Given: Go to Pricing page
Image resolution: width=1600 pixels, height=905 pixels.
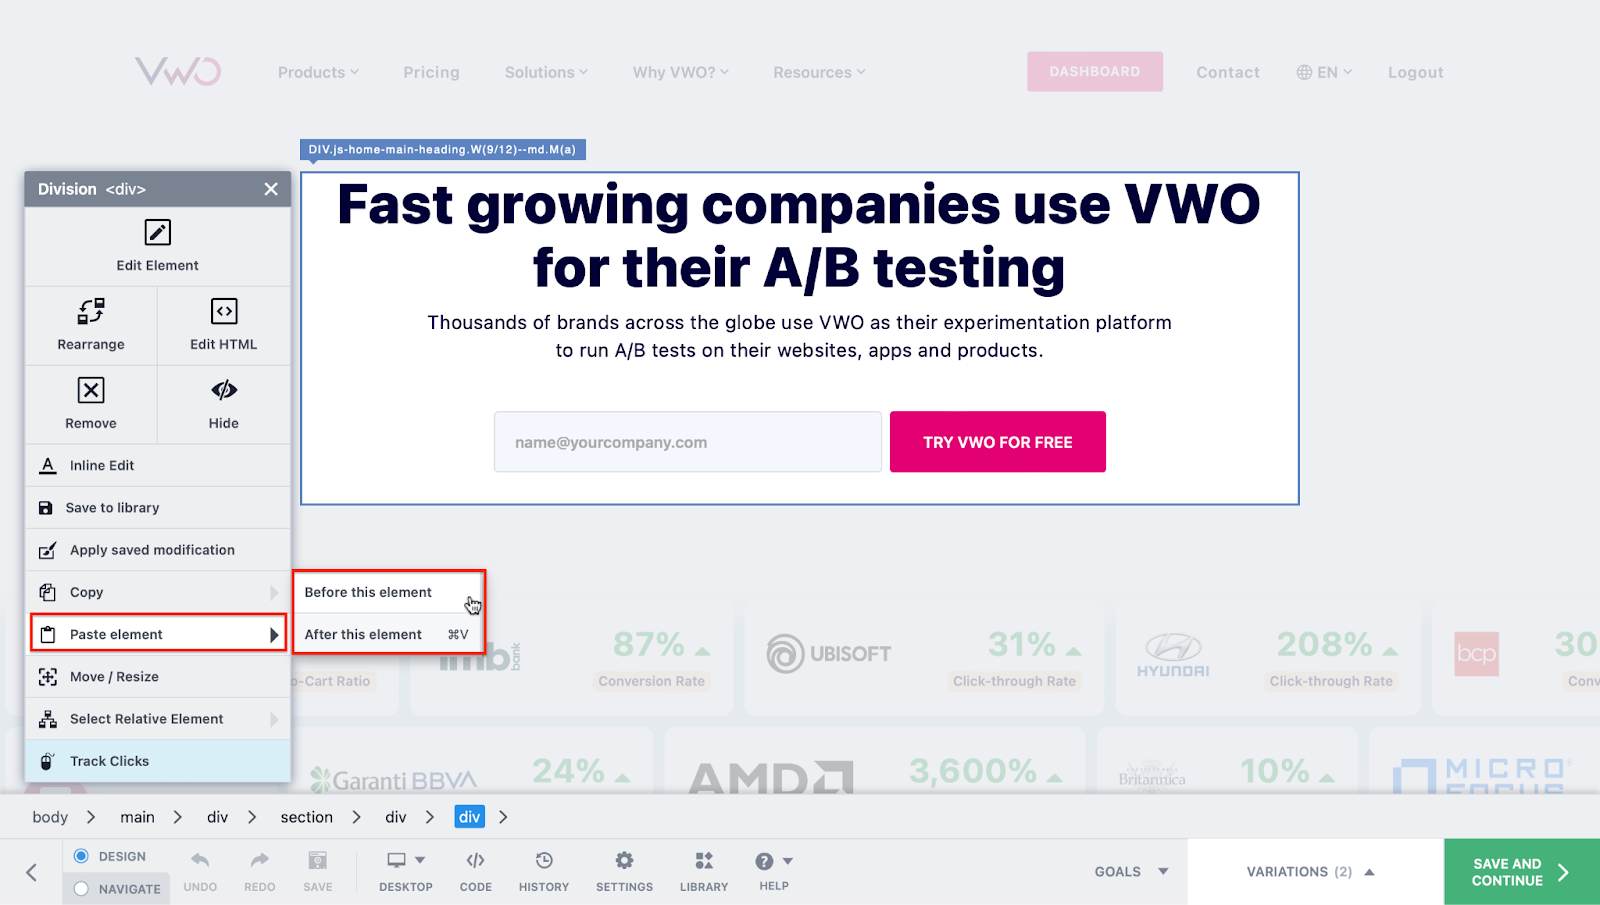Looking at the screenshot, I should [431, 72].
